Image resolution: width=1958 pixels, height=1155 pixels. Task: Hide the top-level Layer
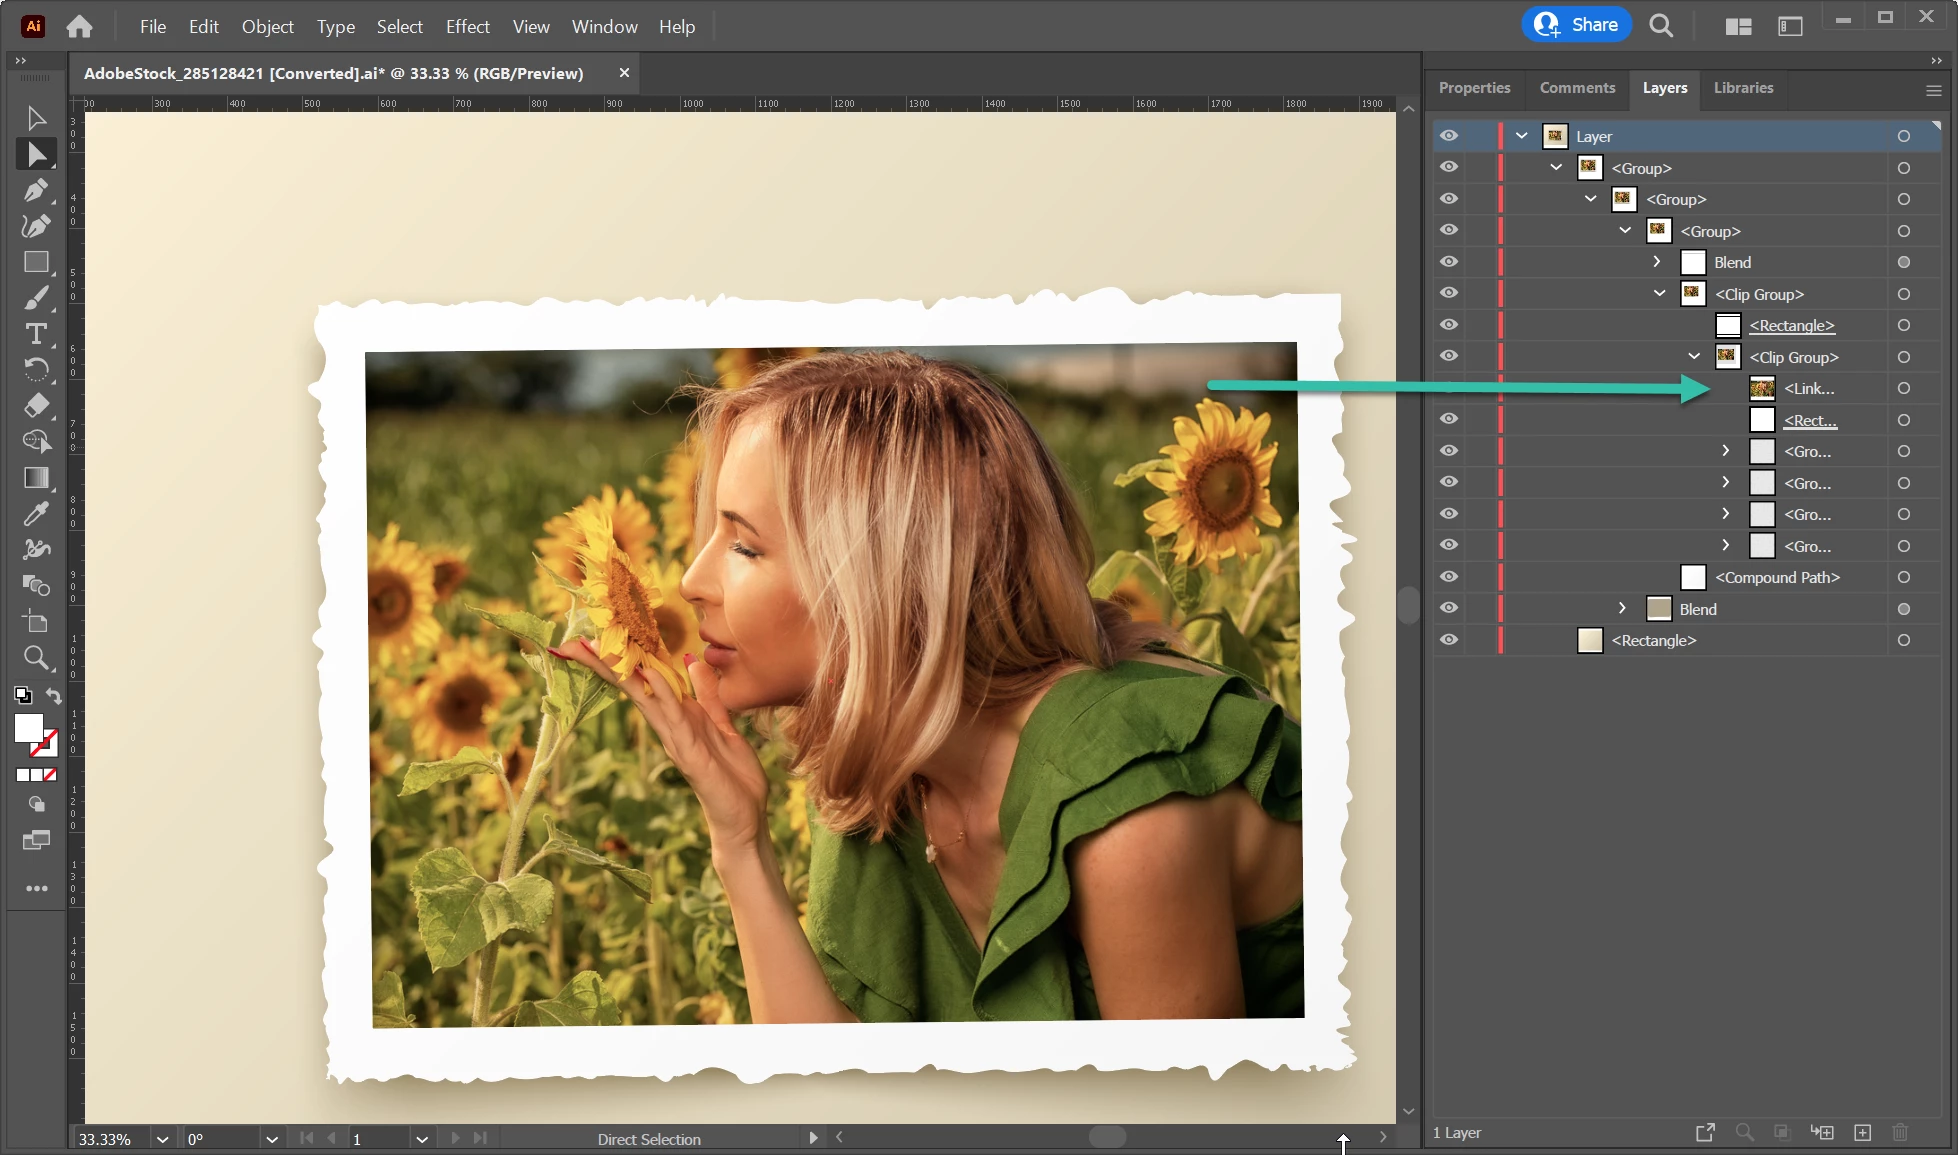[1448, 136]
